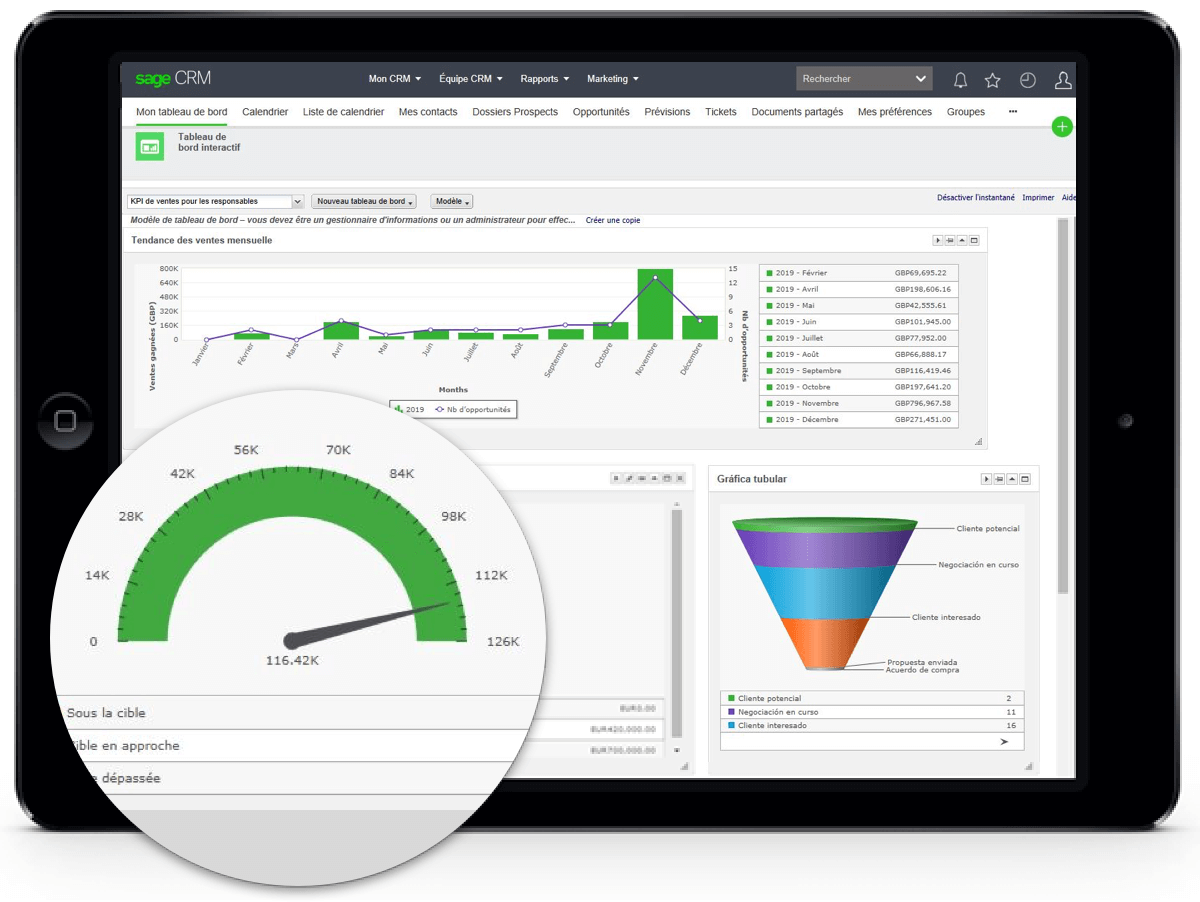Open the Opportunités tab
The height and width of the screenshot is (902, 1200).
[x=601, y=112]
